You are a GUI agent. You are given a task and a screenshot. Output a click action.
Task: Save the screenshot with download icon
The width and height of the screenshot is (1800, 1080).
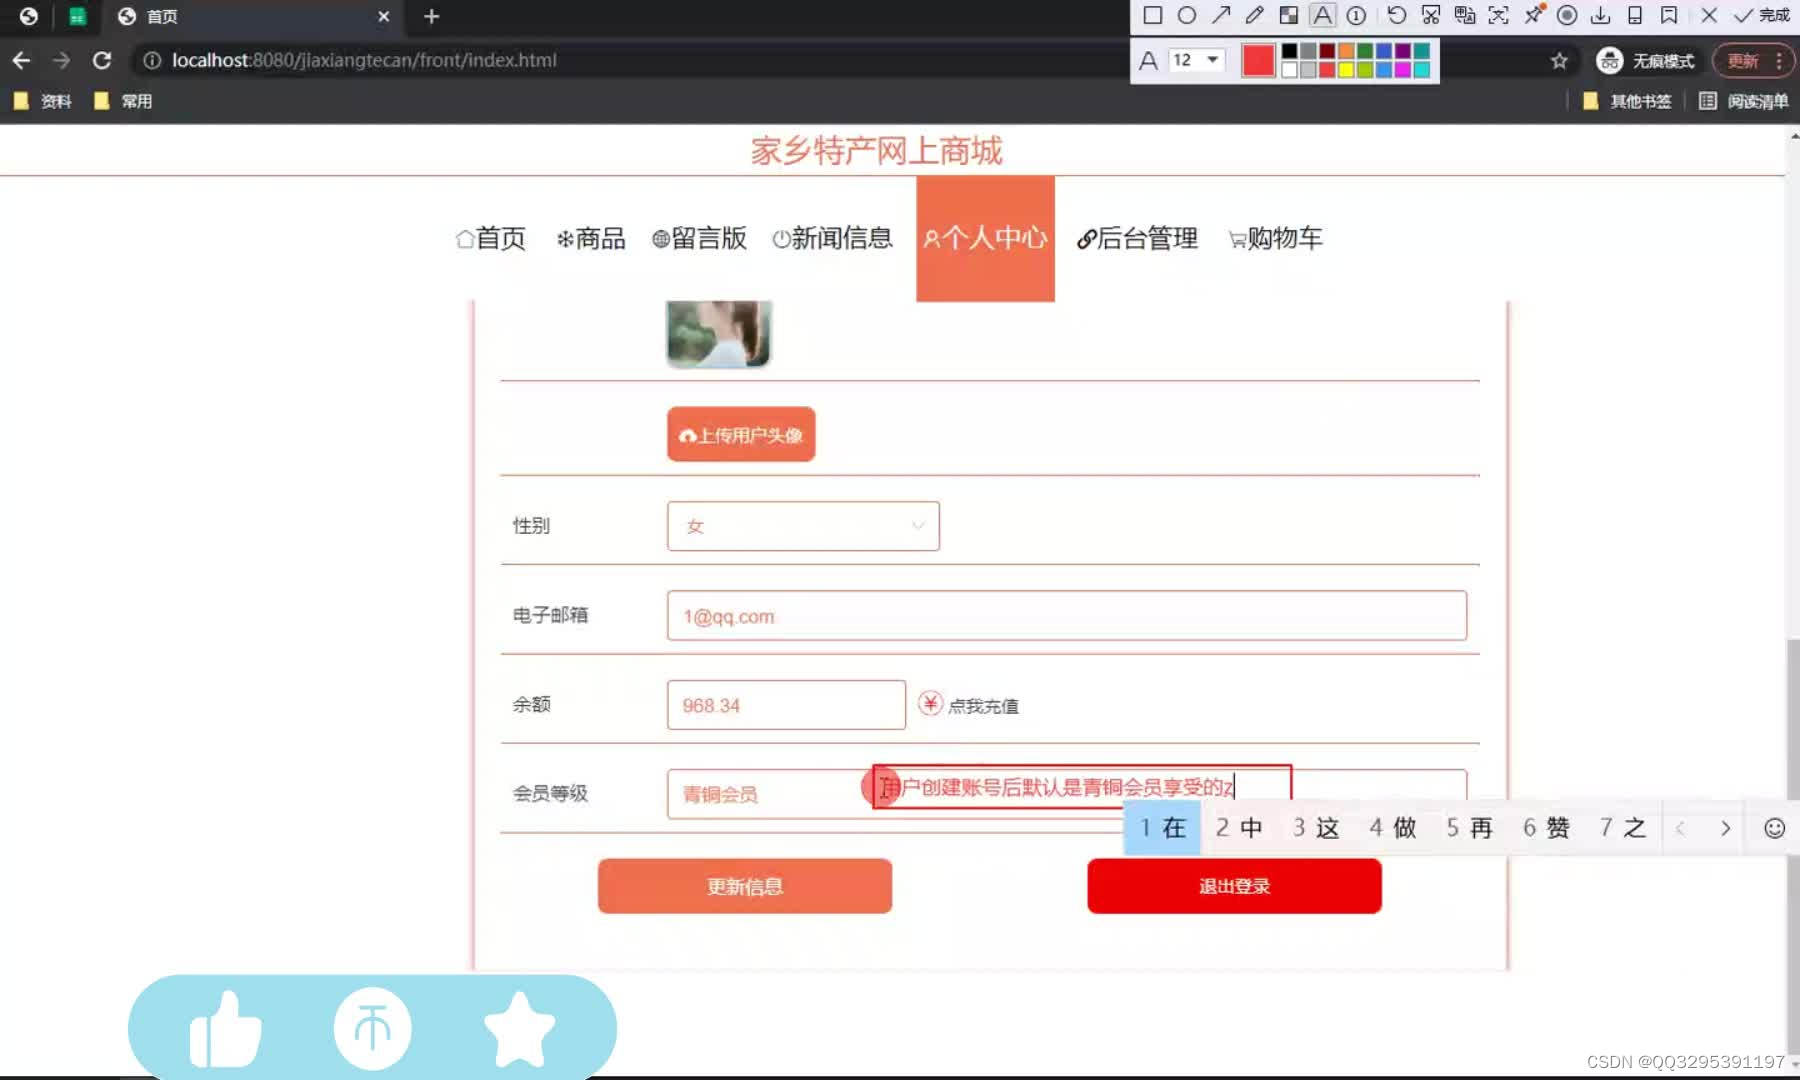click(1600, 15)
